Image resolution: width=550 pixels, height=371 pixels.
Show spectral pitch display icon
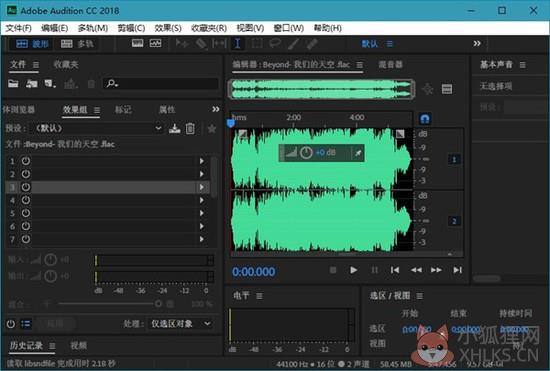pyautogui.click(x=155, y=43)
